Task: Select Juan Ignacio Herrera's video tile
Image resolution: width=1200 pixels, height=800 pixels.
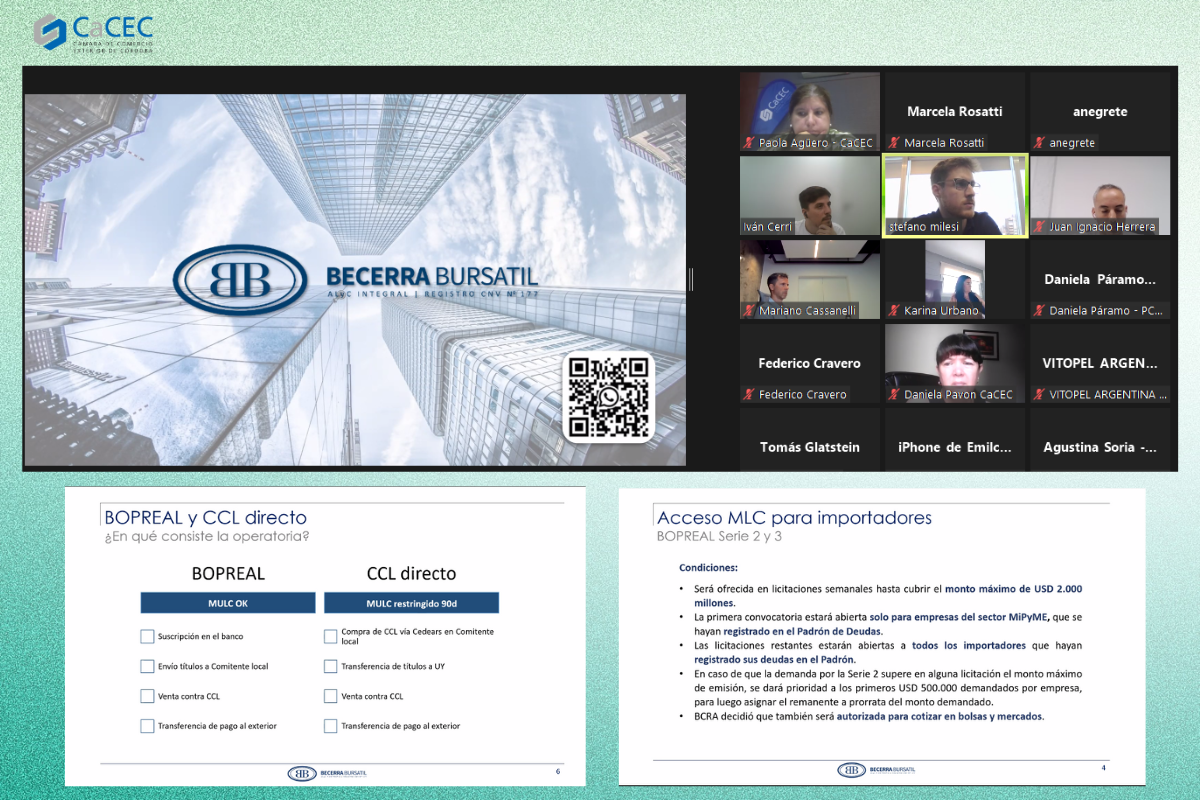Action: (1100, 195)
